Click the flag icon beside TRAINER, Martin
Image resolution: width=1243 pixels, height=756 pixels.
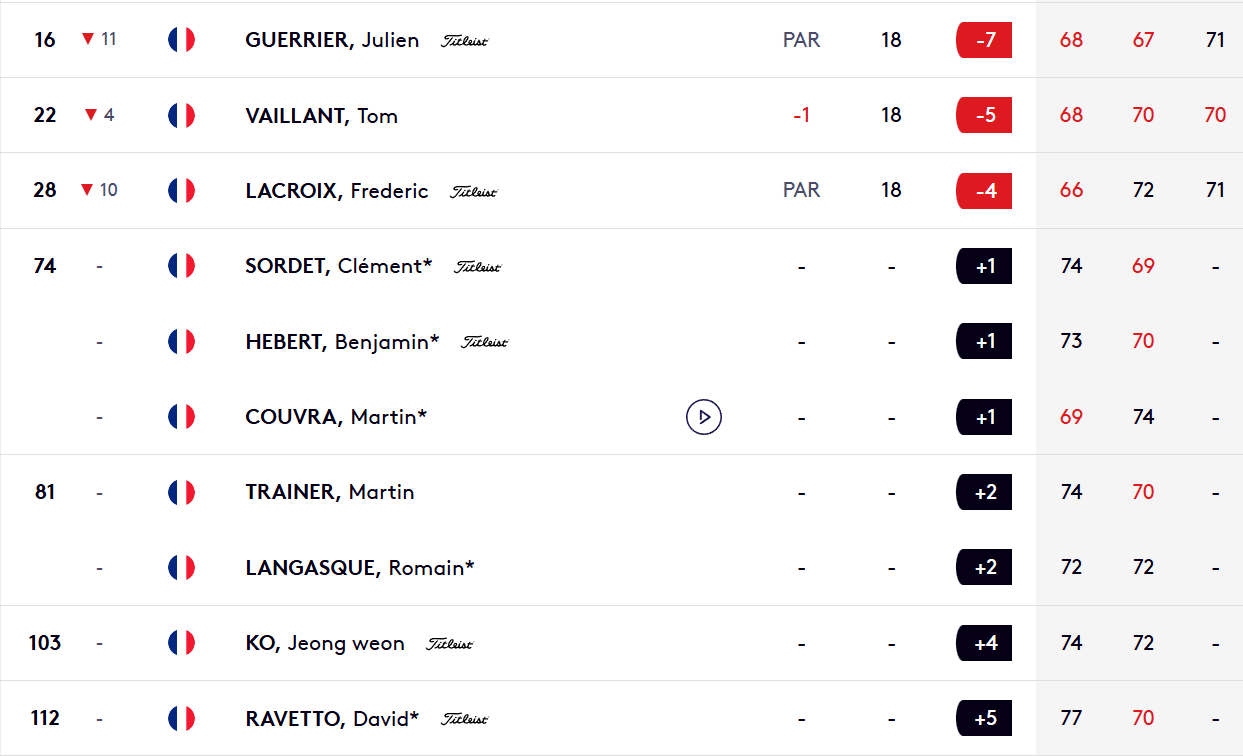181,492
